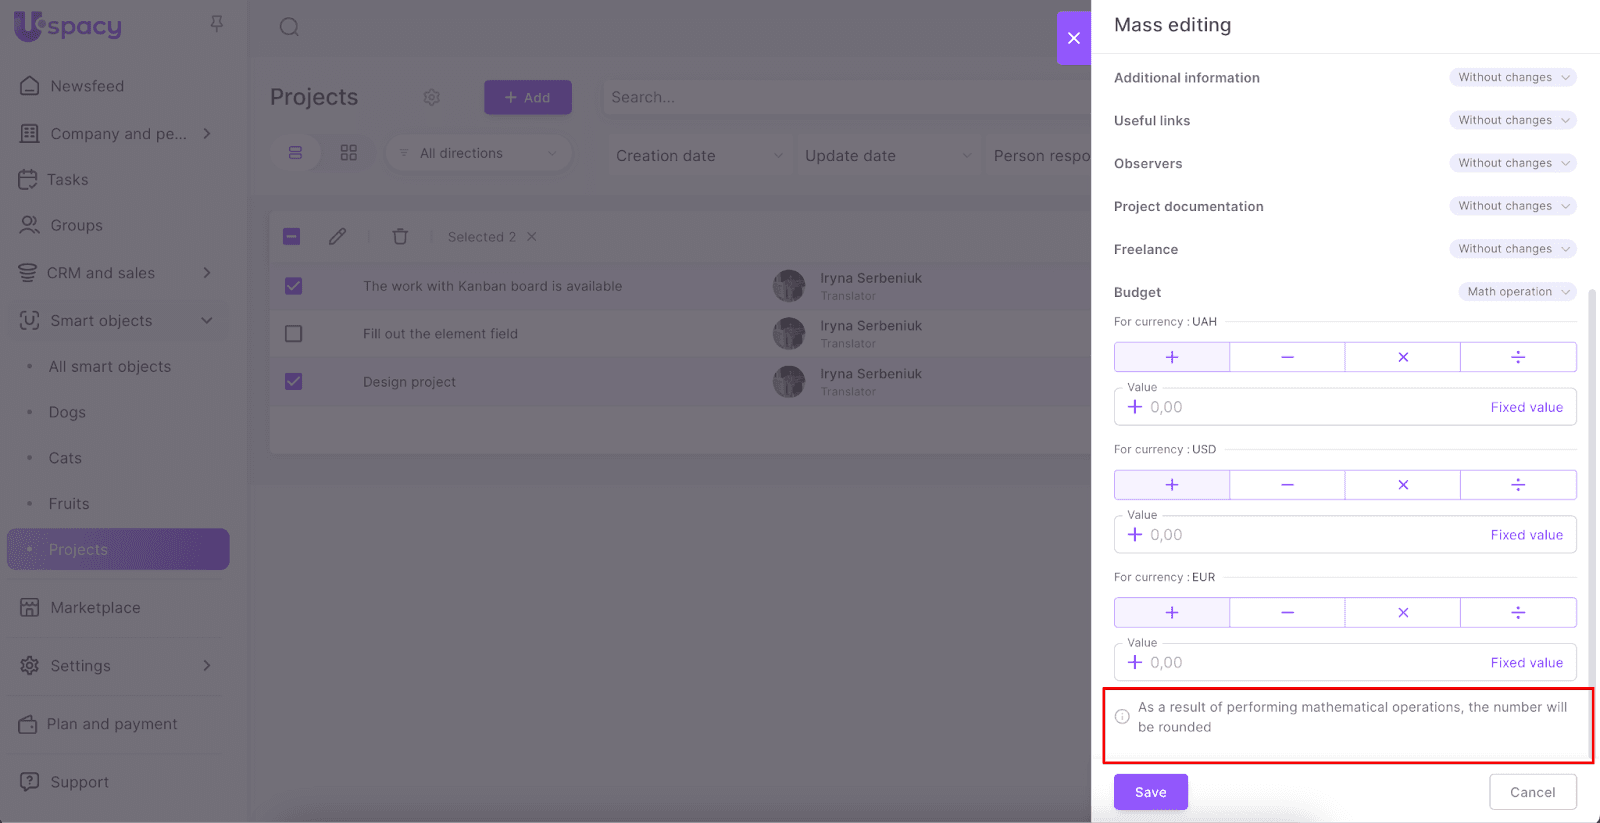Go to Marketplace in sidebar

coord(95,608)
